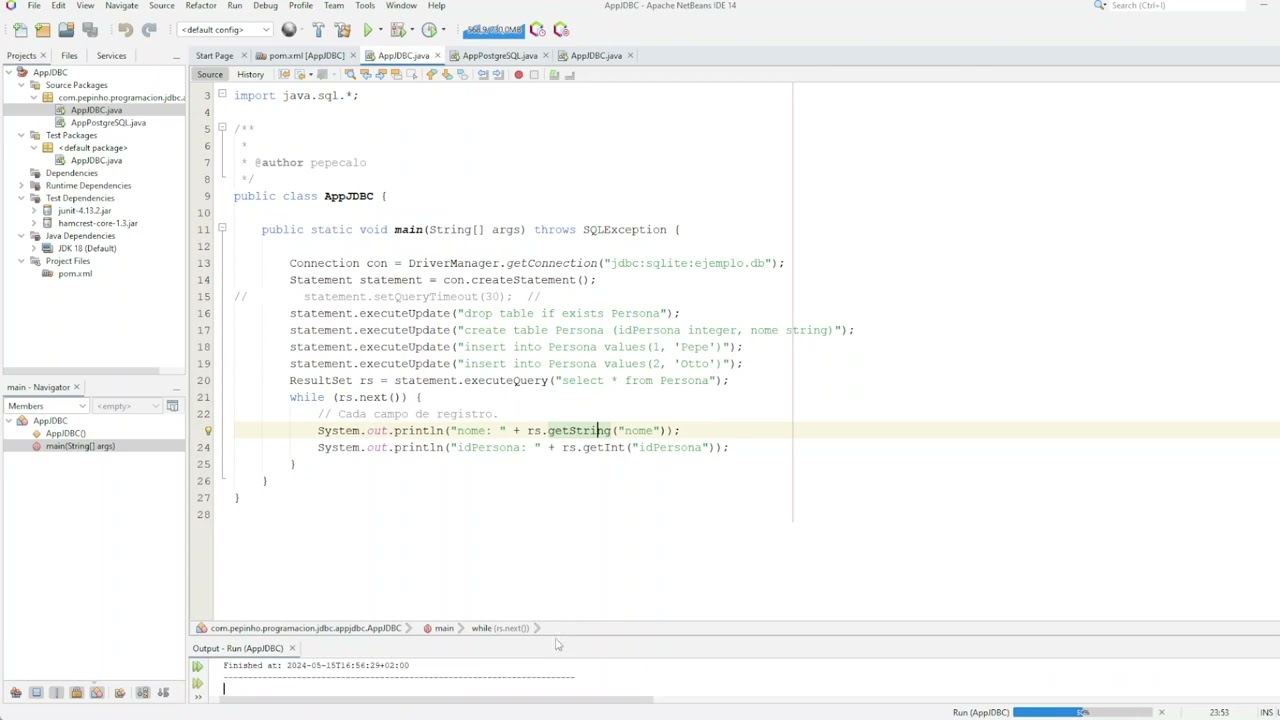Toggle Fully Qualified Names in Navigator
This screenshot has width=1280, height=720.
coord(119,692)
